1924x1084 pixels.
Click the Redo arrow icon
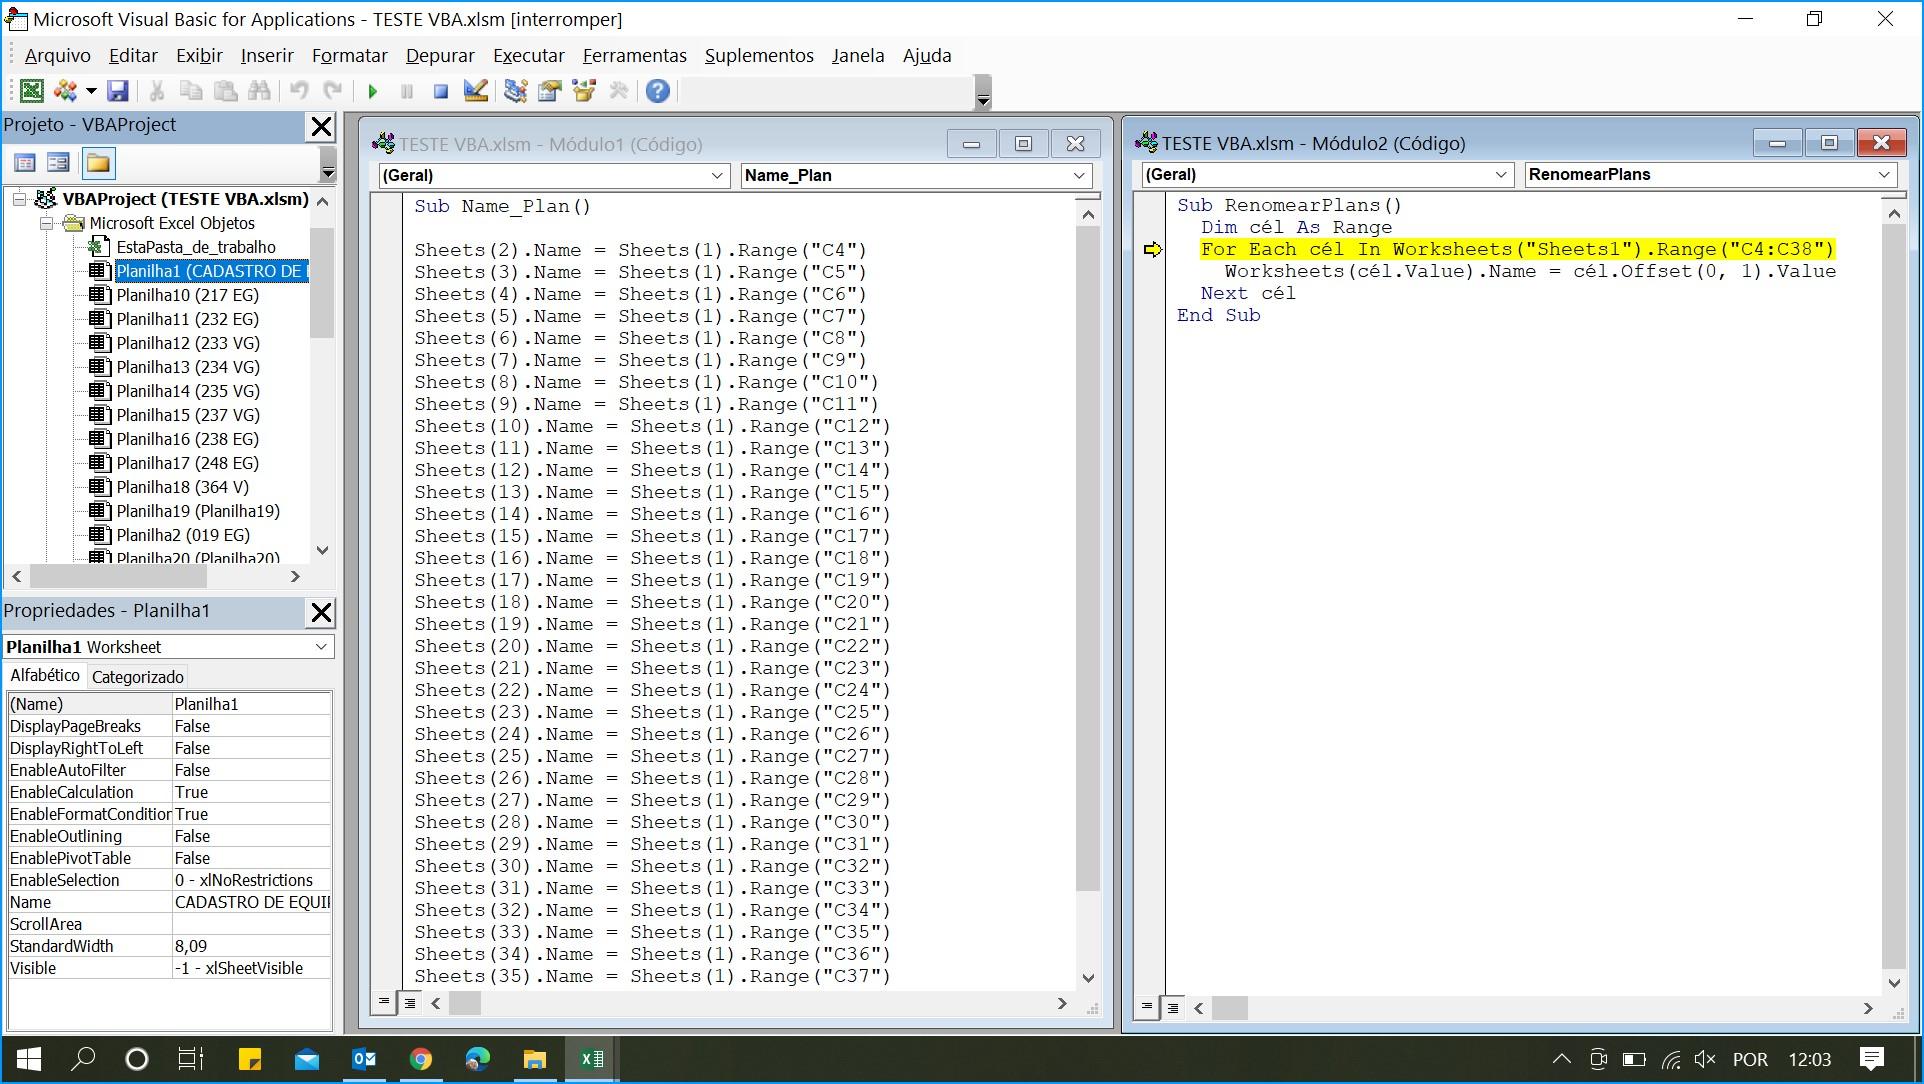333,91
